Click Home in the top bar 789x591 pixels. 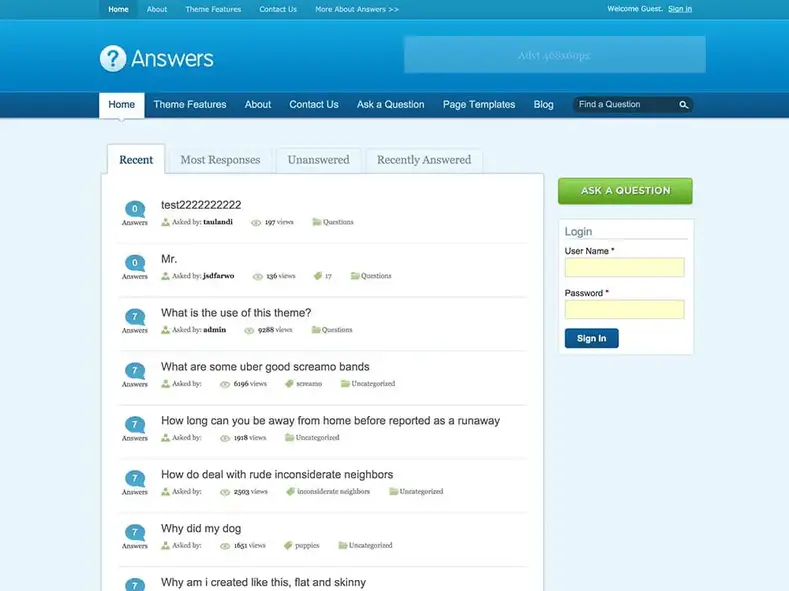tap(118, 9)
